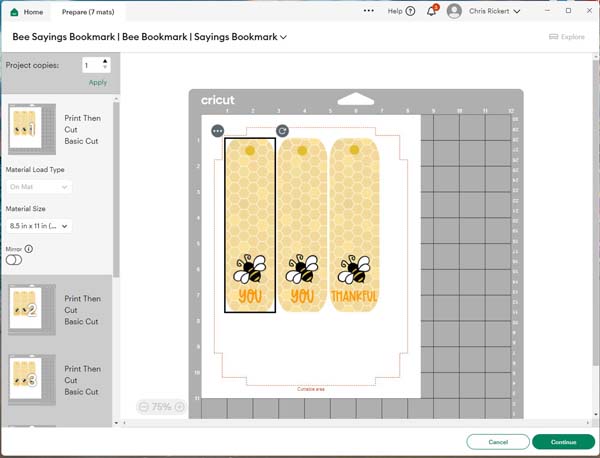Click the rotate handle on selected bookmark

point(282,131)
